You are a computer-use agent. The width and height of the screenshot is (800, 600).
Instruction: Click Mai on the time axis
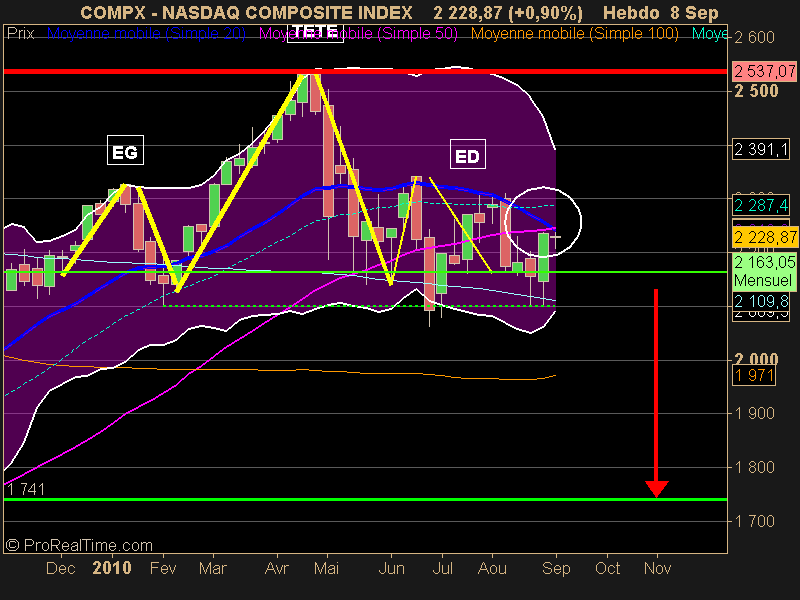327,568
